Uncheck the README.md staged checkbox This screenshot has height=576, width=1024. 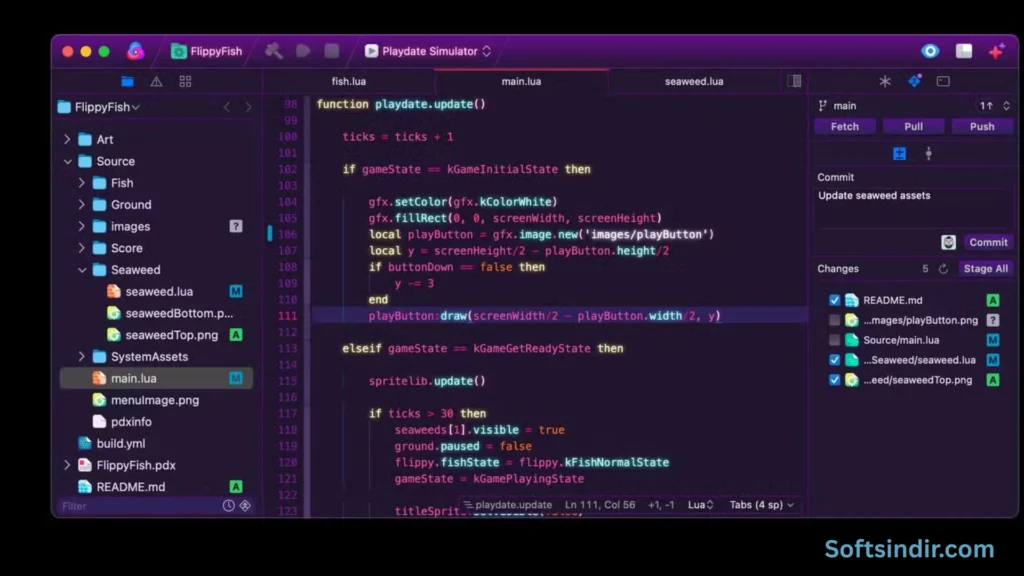click(834, 300)
